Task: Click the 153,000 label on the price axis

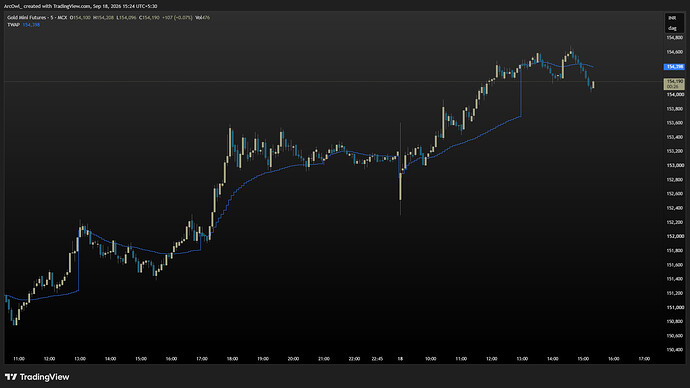Action: [x=675, y=165]
